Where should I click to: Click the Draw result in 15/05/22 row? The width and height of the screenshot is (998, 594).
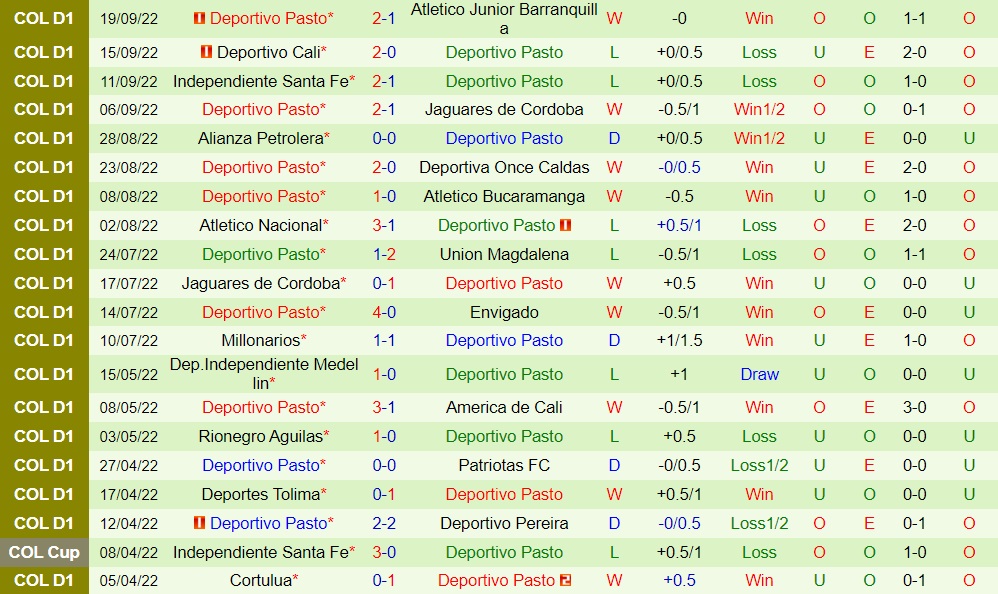coord(759,374)
